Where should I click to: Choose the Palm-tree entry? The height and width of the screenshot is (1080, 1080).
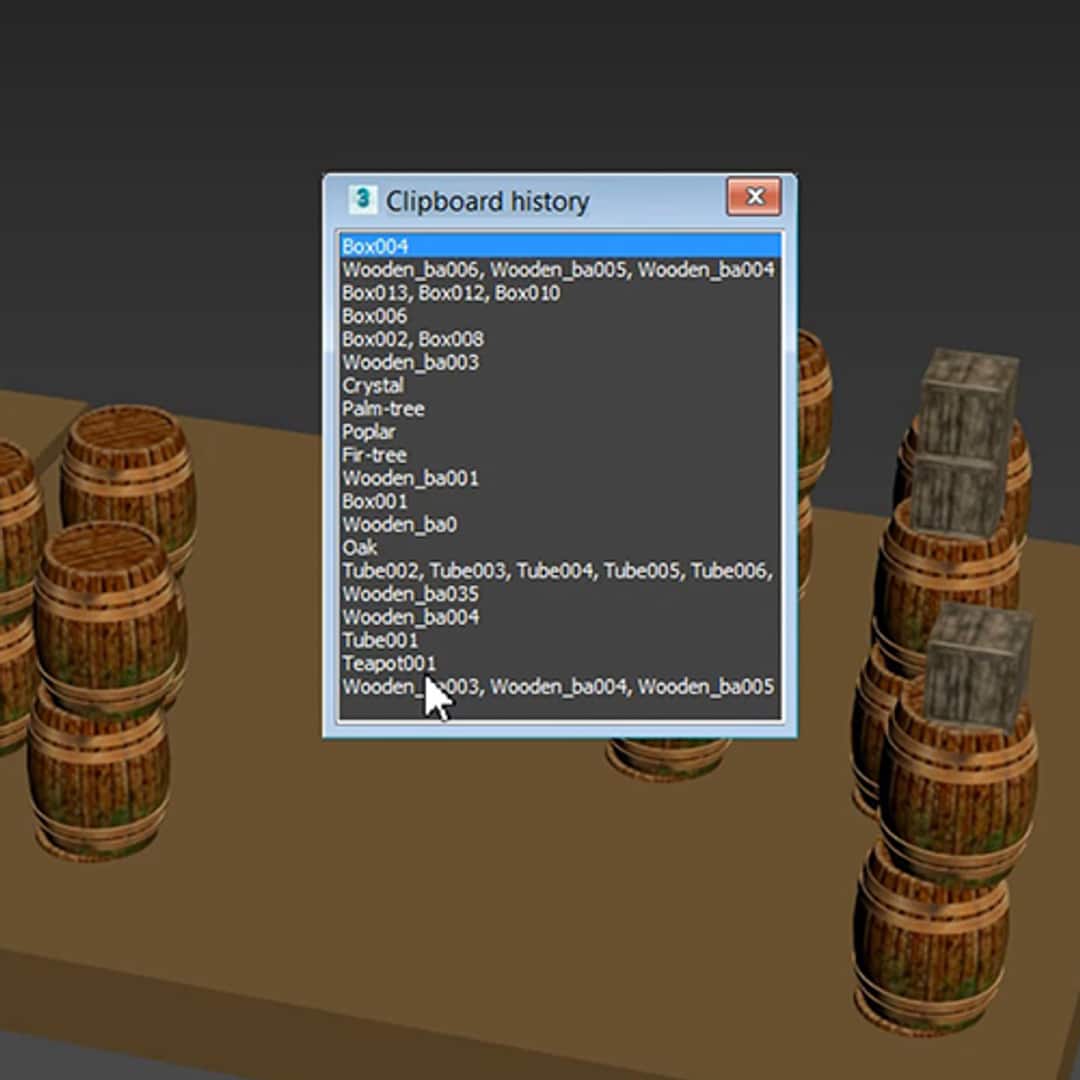point(560,408)
